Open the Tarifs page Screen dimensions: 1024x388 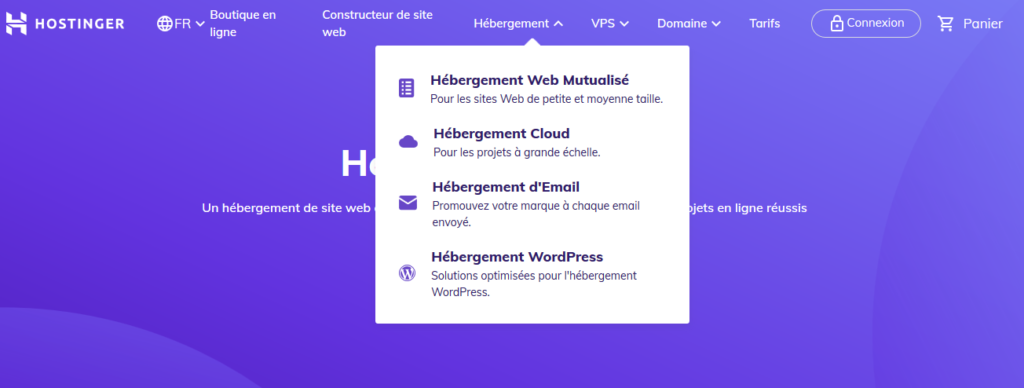pyautogui.click(x=764, y=24)
